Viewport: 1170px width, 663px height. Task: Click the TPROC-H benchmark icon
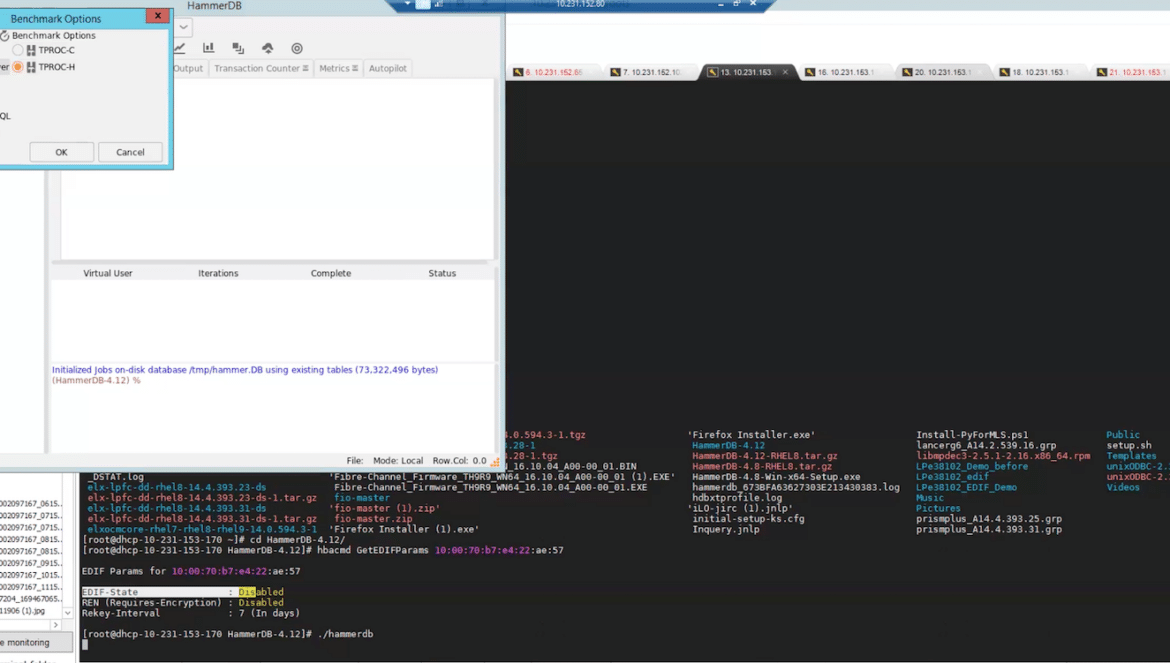coord(31,67)
